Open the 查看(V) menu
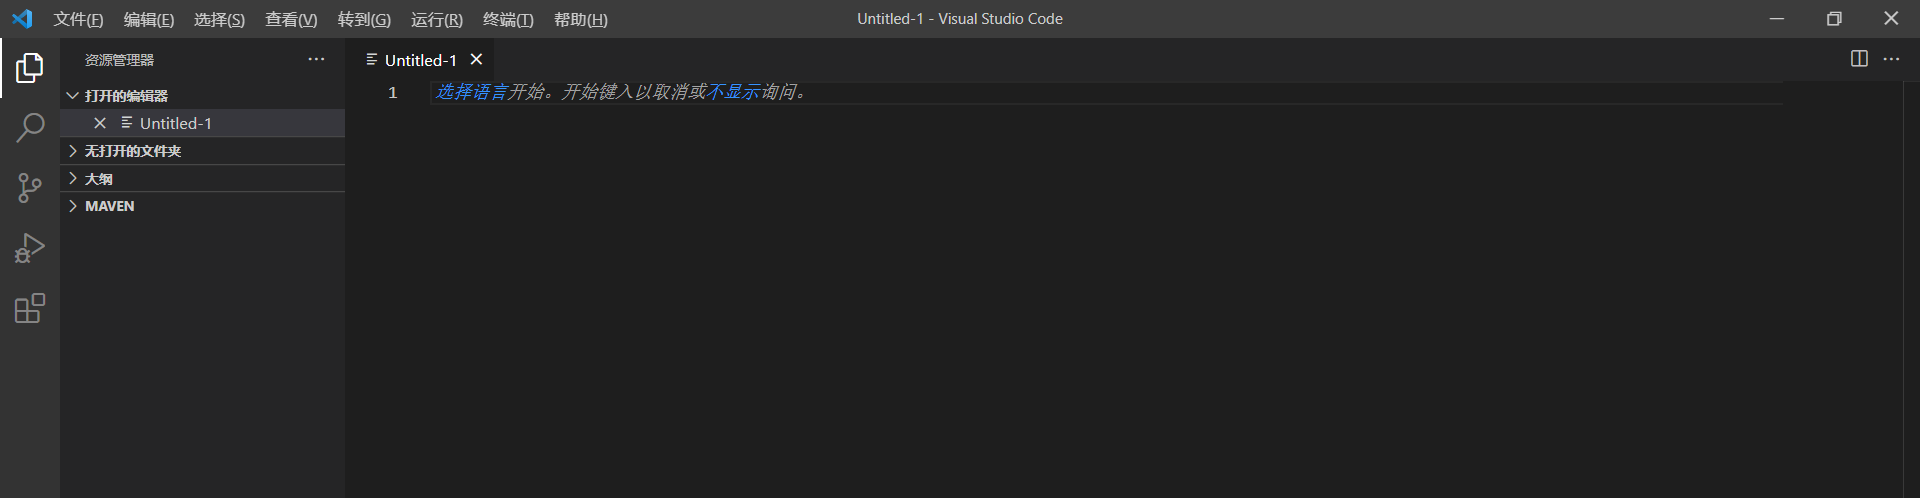The width and height of the screenshot is (1920, 498). pos(291,19)
